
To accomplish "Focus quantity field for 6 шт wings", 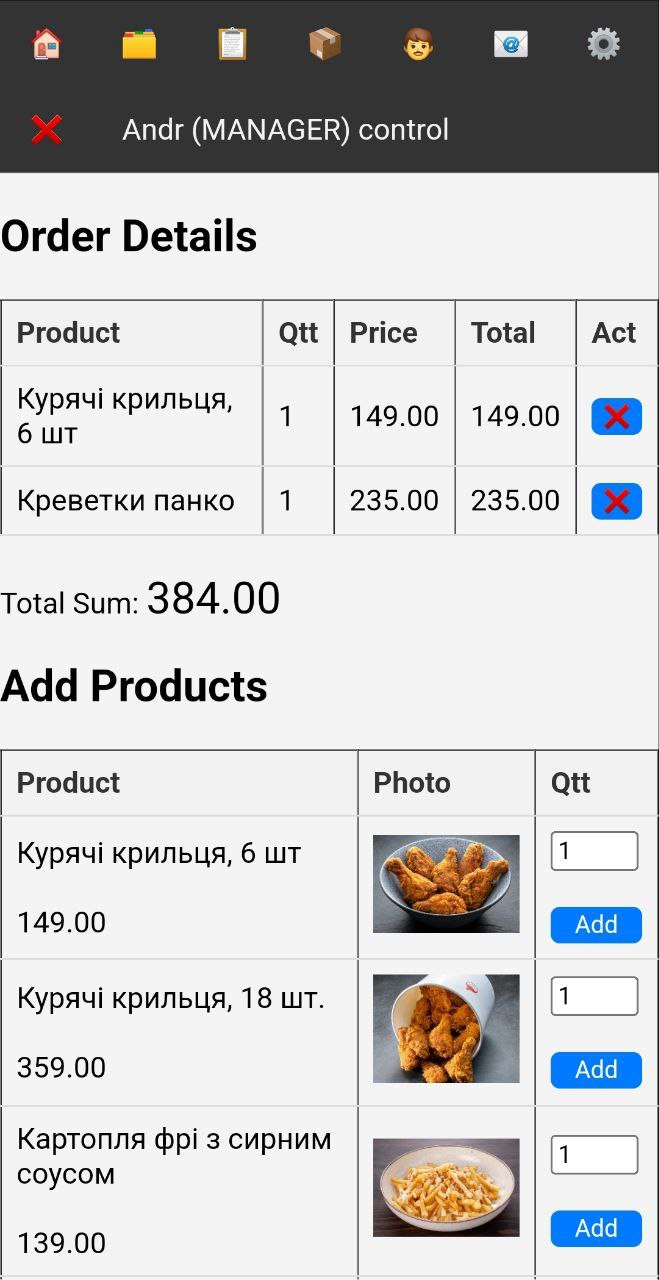I will [x=594, y=851].
